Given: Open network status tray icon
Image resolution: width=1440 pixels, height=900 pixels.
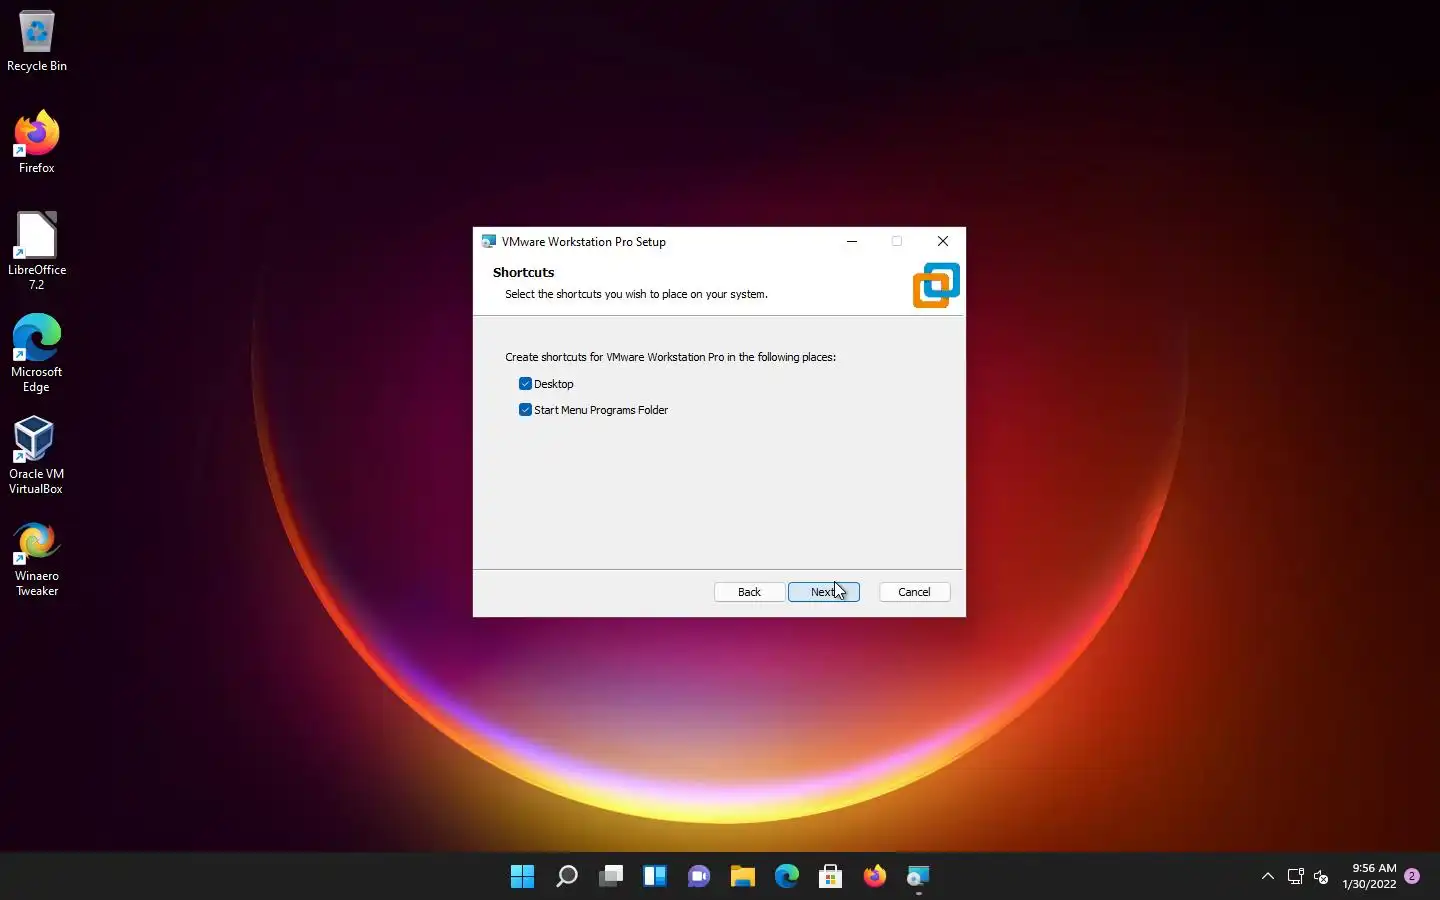Looking at the screenshot, I should point(1296,877).
